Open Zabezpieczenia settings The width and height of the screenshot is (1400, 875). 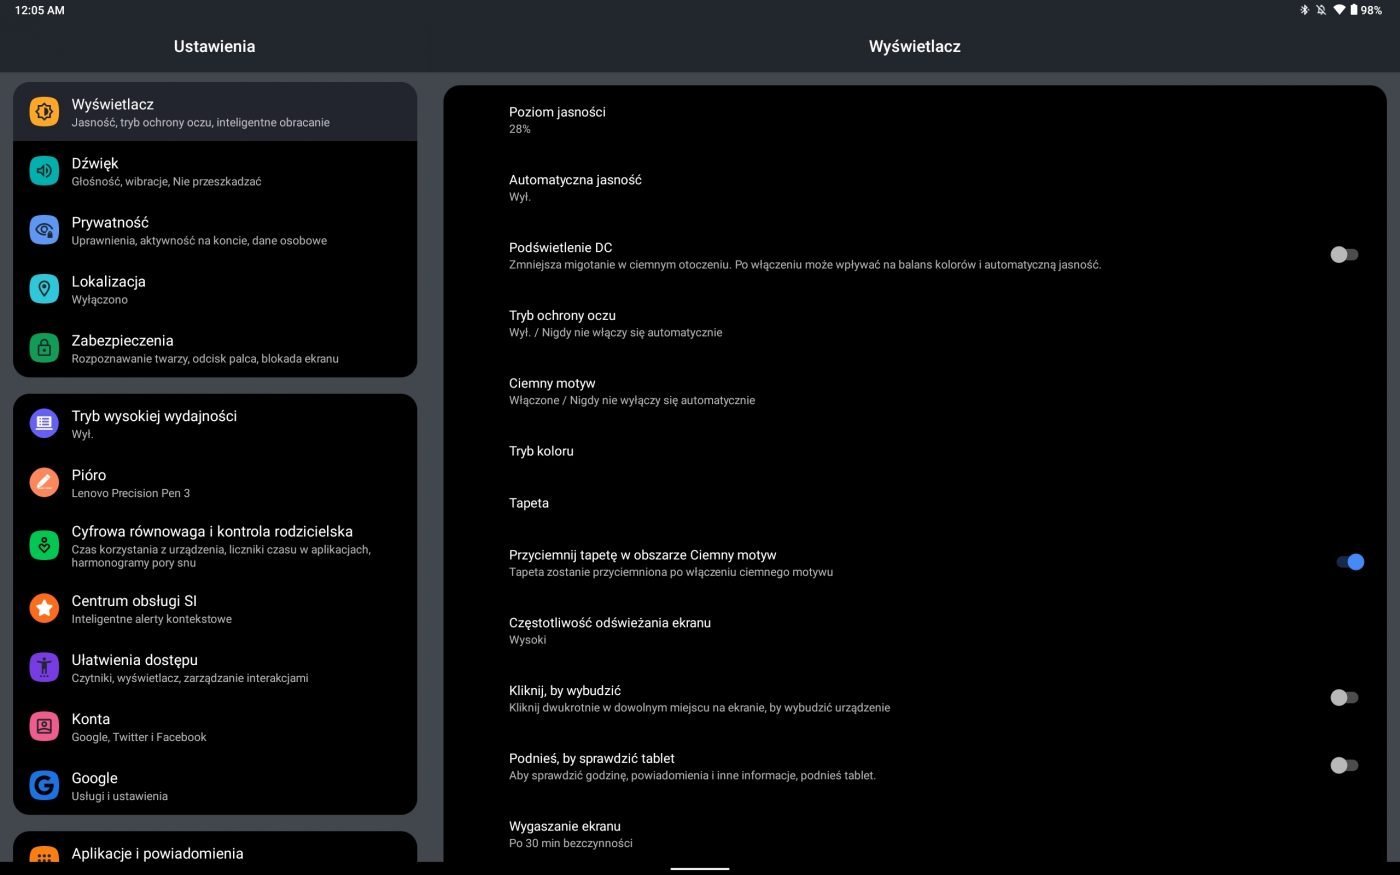pos(215,348)
